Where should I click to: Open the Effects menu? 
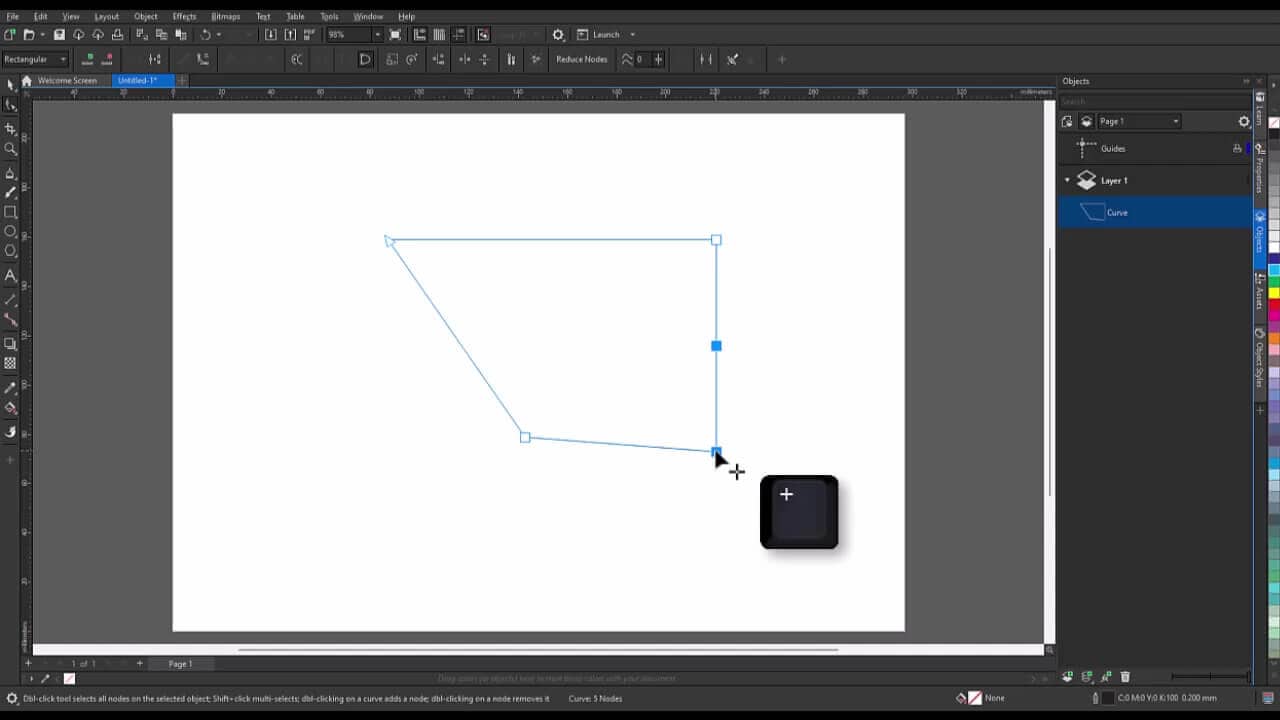click(184, 16)
